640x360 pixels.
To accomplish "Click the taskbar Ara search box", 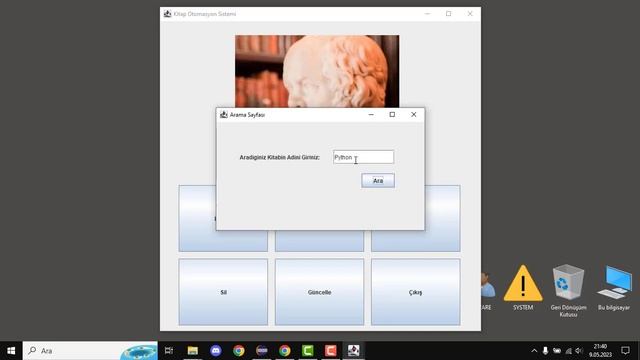I will (x=90, y=351).
